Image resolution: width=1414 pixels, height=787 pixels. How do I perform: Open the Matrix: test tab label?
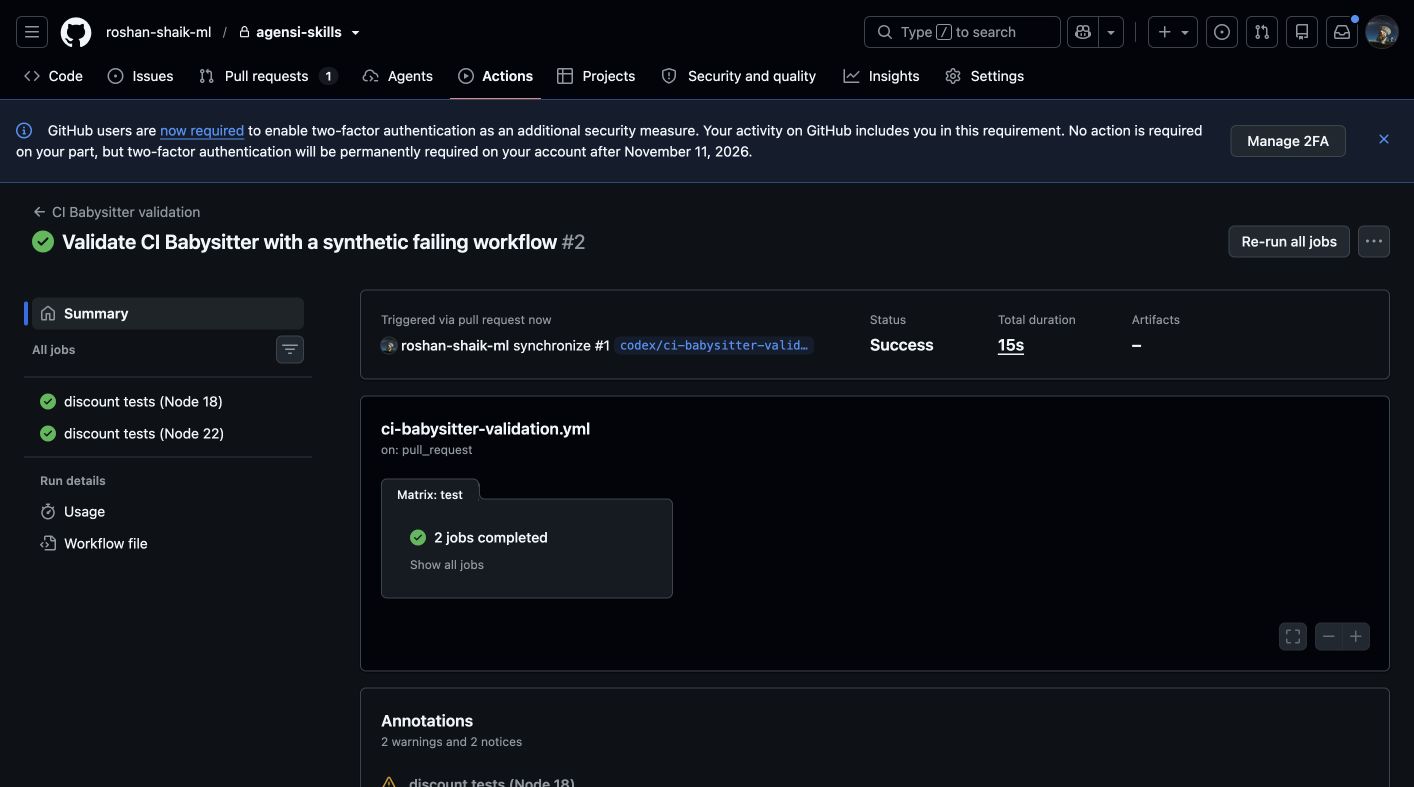coord(430,494)
